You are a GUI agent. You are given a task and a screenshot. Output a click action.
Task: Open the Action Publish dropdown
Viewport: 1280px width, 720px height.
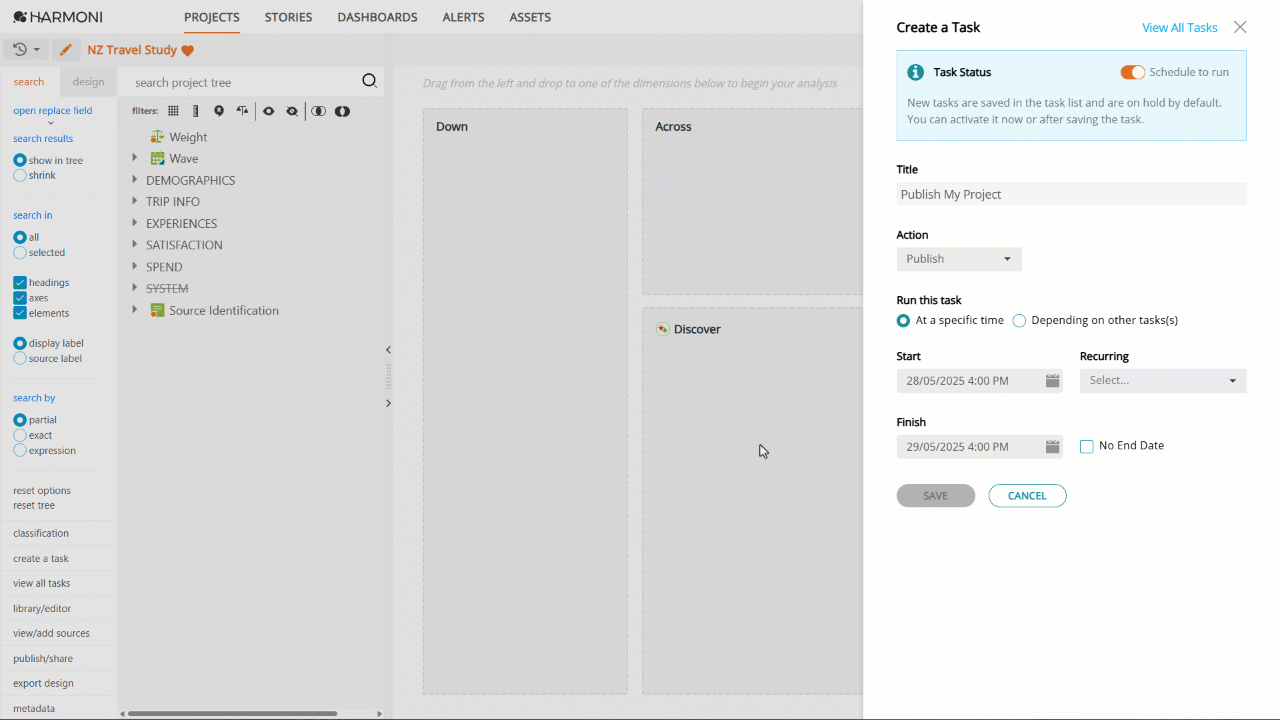(959, 259)
